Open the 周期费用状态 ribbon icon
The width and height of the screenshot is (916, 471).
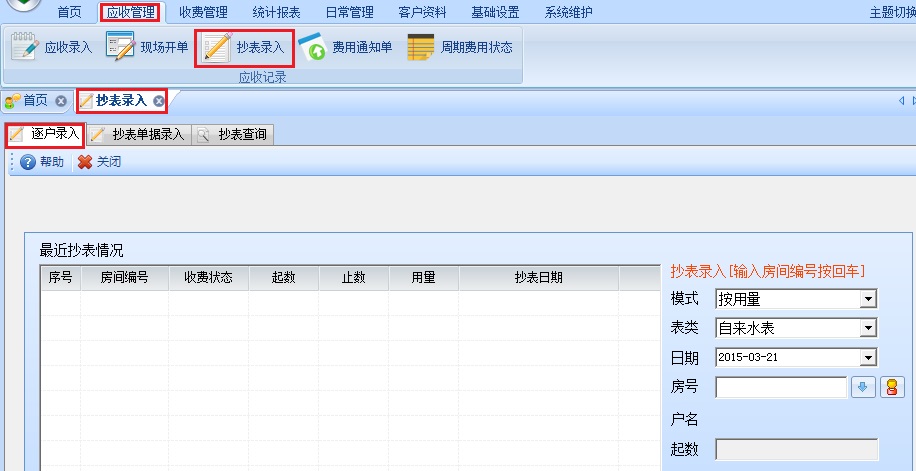pos(421,47)
